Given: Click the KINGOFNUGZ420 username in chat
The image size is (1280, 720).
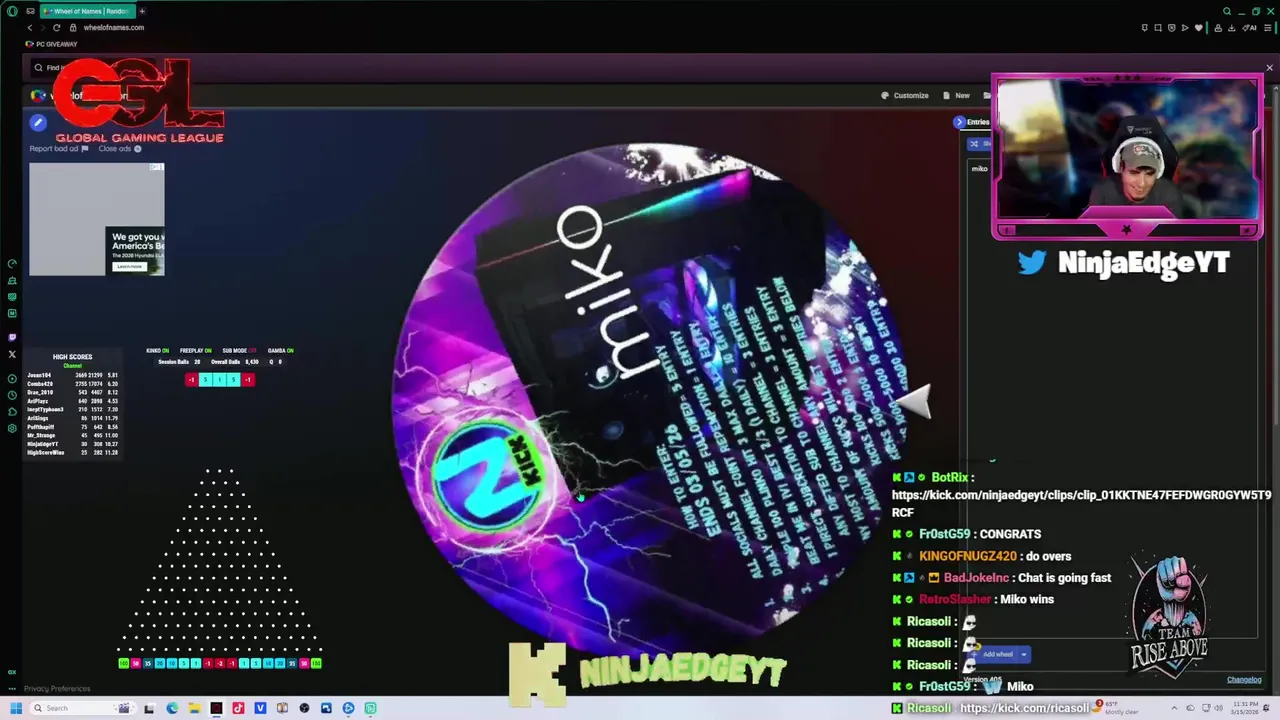Looking at the screenshot, I should (x=967, y=556).
